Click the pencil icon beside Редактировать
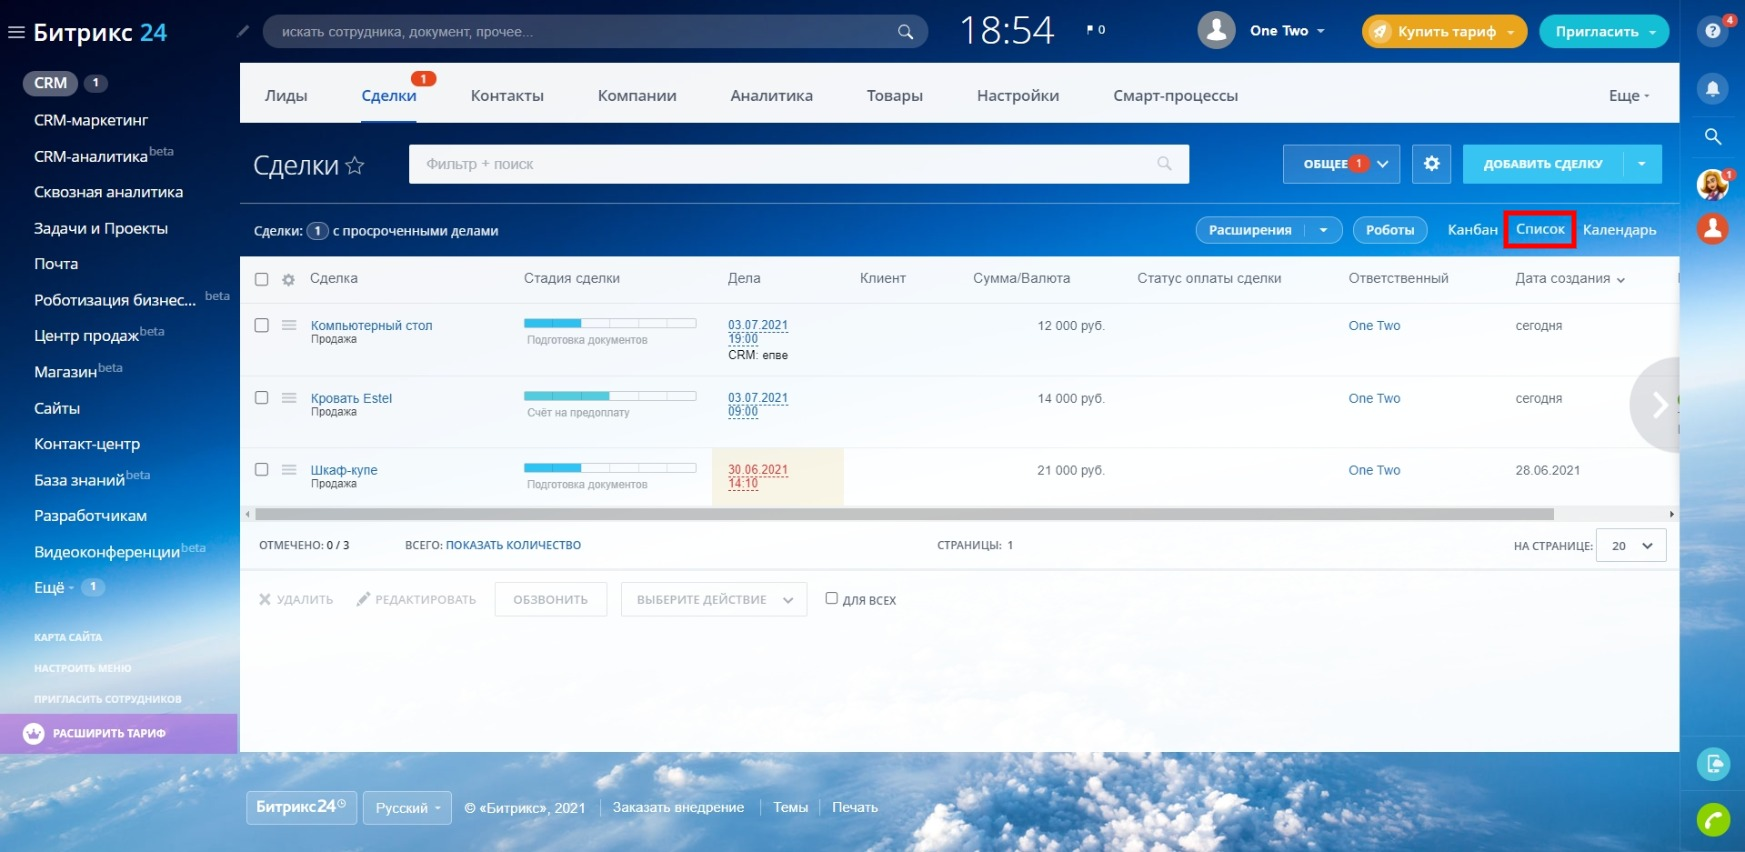 click(x=363, y=599)
